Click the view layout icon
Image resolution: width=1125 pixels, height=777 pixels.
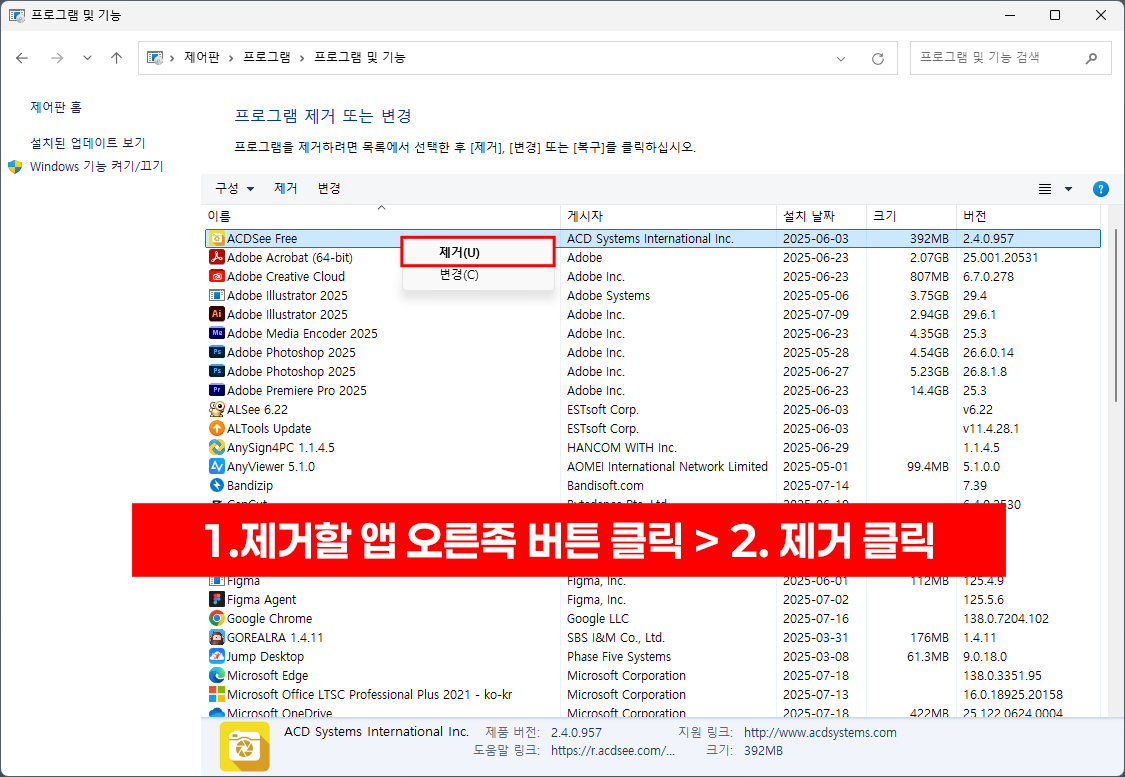[x=1045, y=189]
